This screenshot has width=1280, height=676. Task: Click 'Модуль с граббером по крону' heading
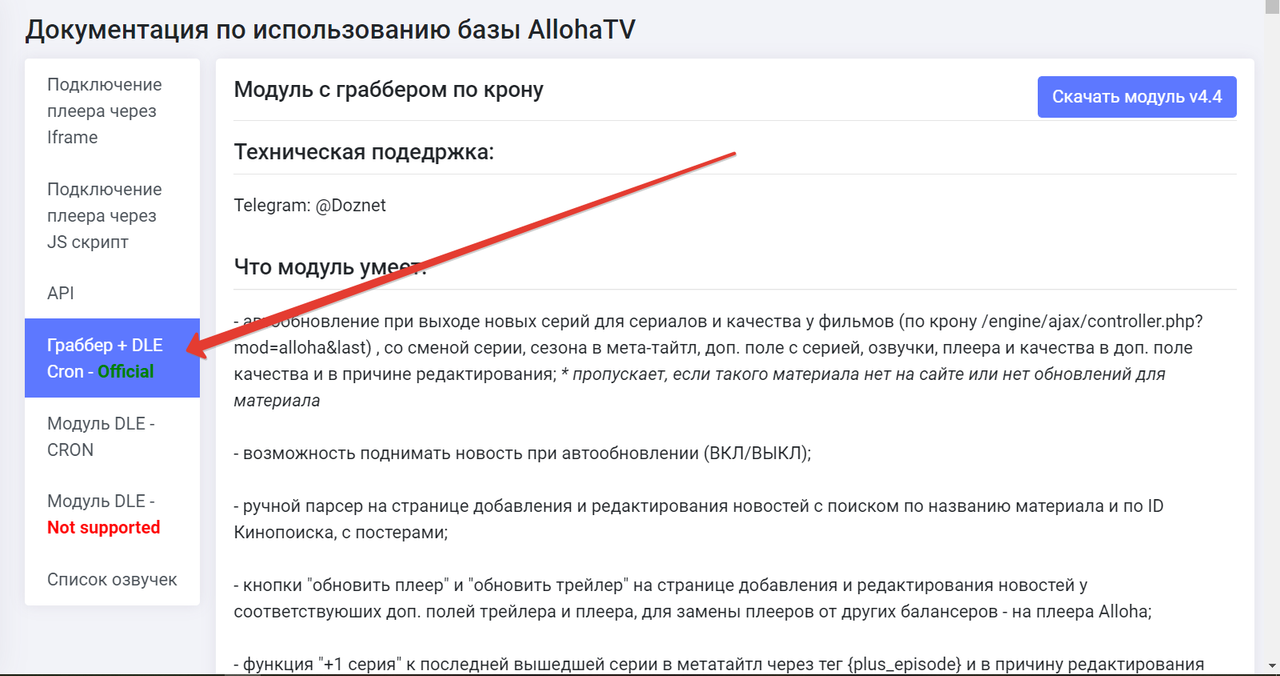coord(389,90)
